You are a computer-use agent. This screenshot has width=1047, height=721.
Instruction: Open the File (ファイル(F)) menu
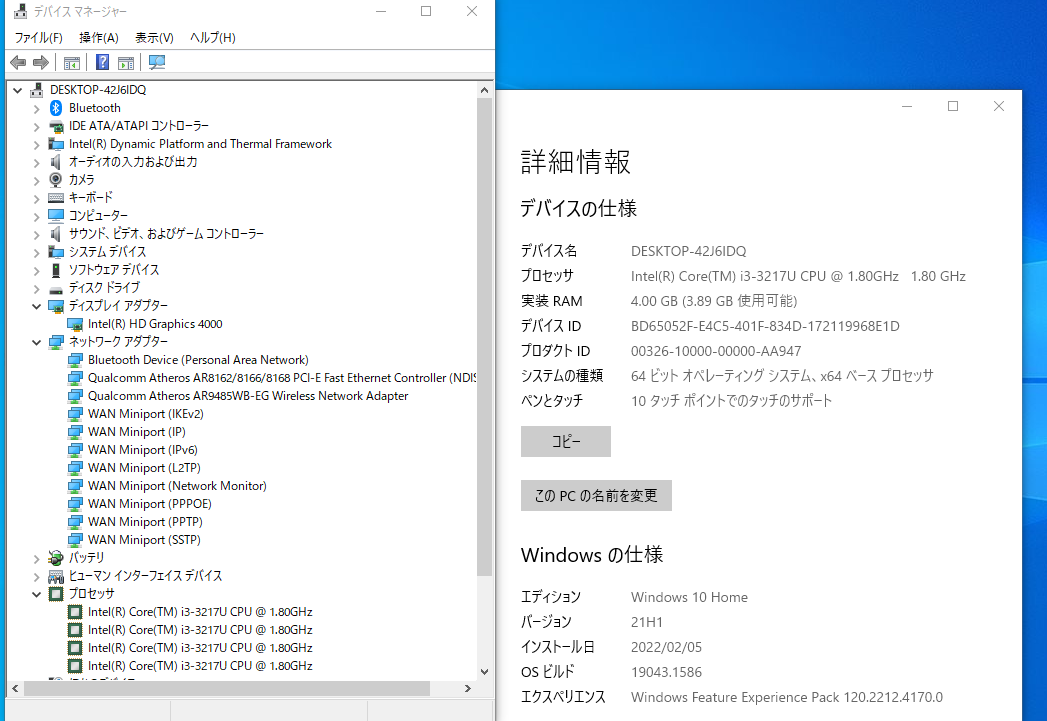(39, 37)
